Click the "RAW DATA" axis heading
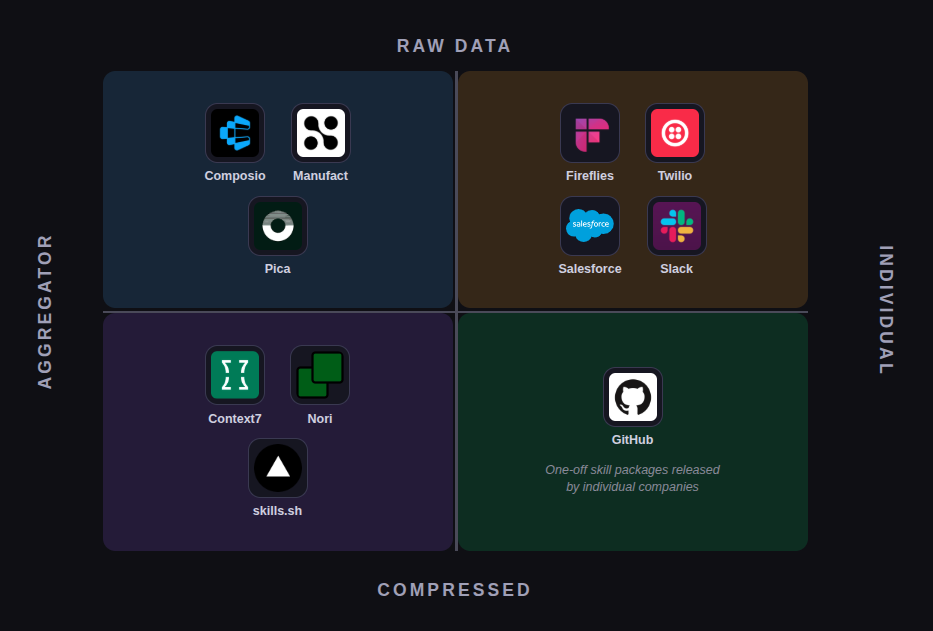933x631 pixels. [454, 46]
